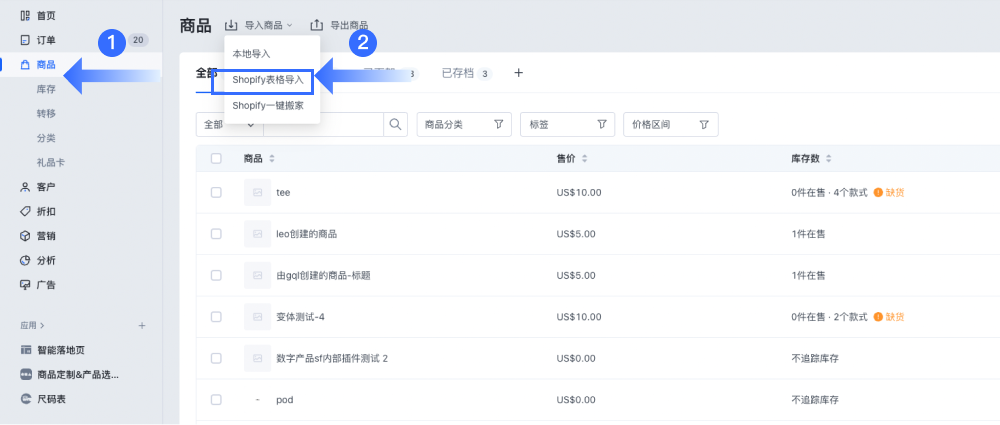Check the box for product tee

point(216,192)
